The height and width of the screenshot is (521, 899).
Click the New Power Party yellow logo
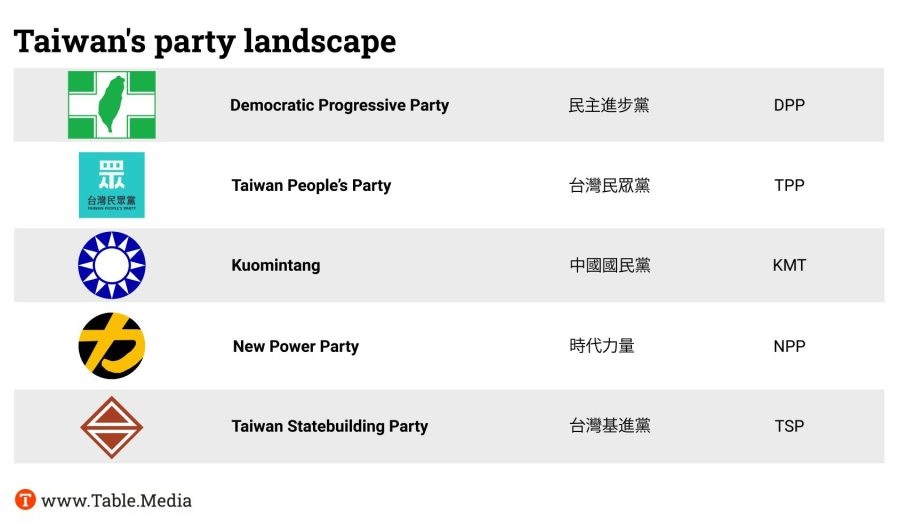pyautogui.click(x=112, y=346)
